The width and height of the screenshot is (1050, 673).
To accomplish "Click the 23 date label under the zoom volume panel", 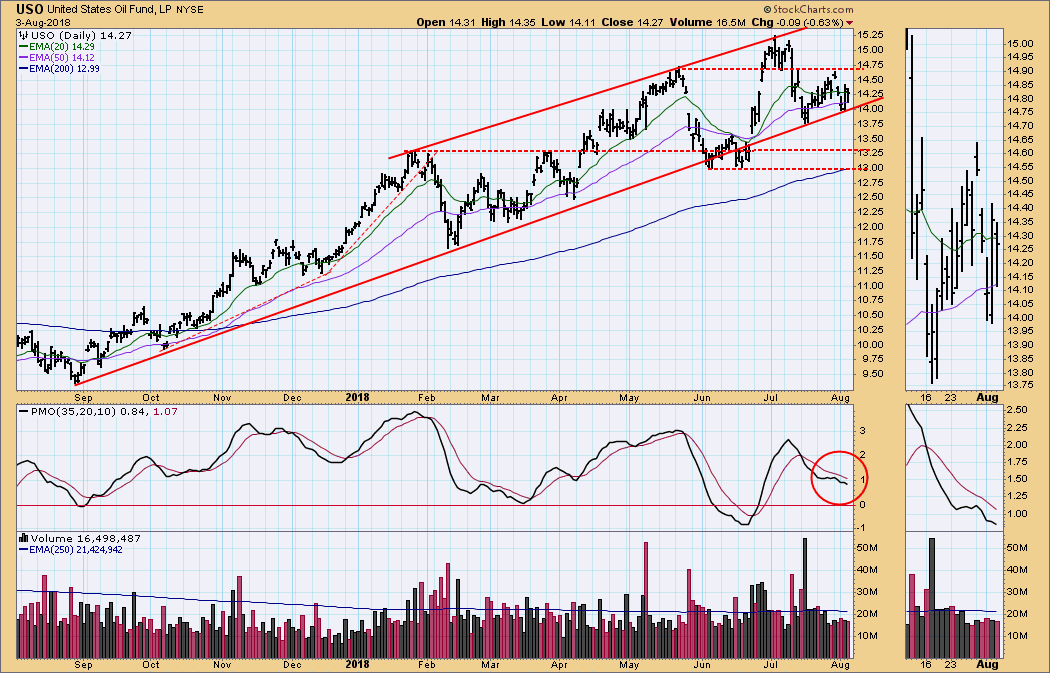I will [951, 664].
